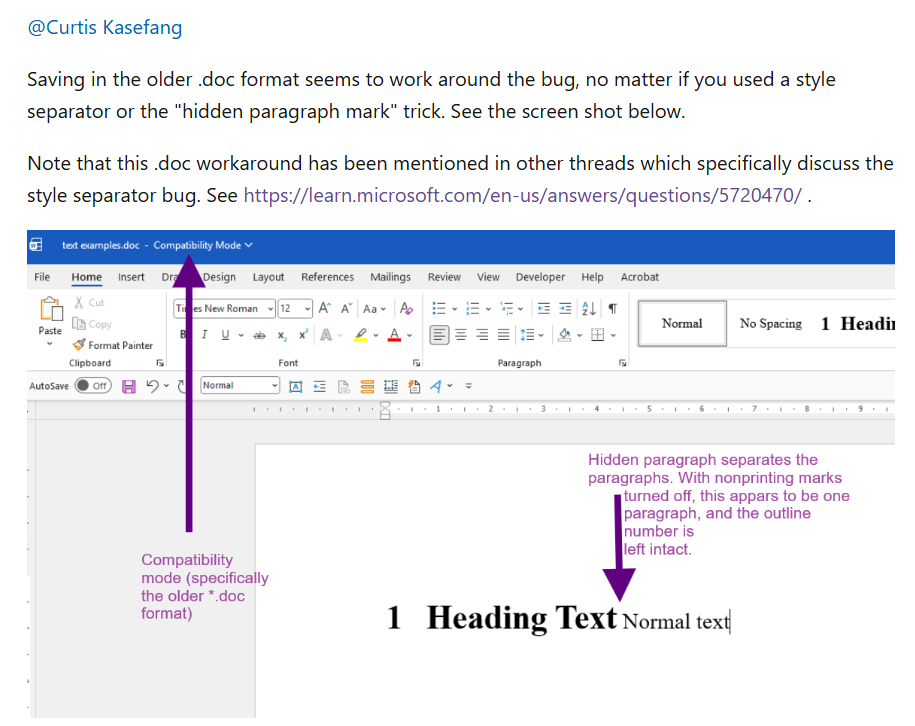
Task: Click the text box icon in Quick Access
Action: pyautogui.click(x=296, y=386)
